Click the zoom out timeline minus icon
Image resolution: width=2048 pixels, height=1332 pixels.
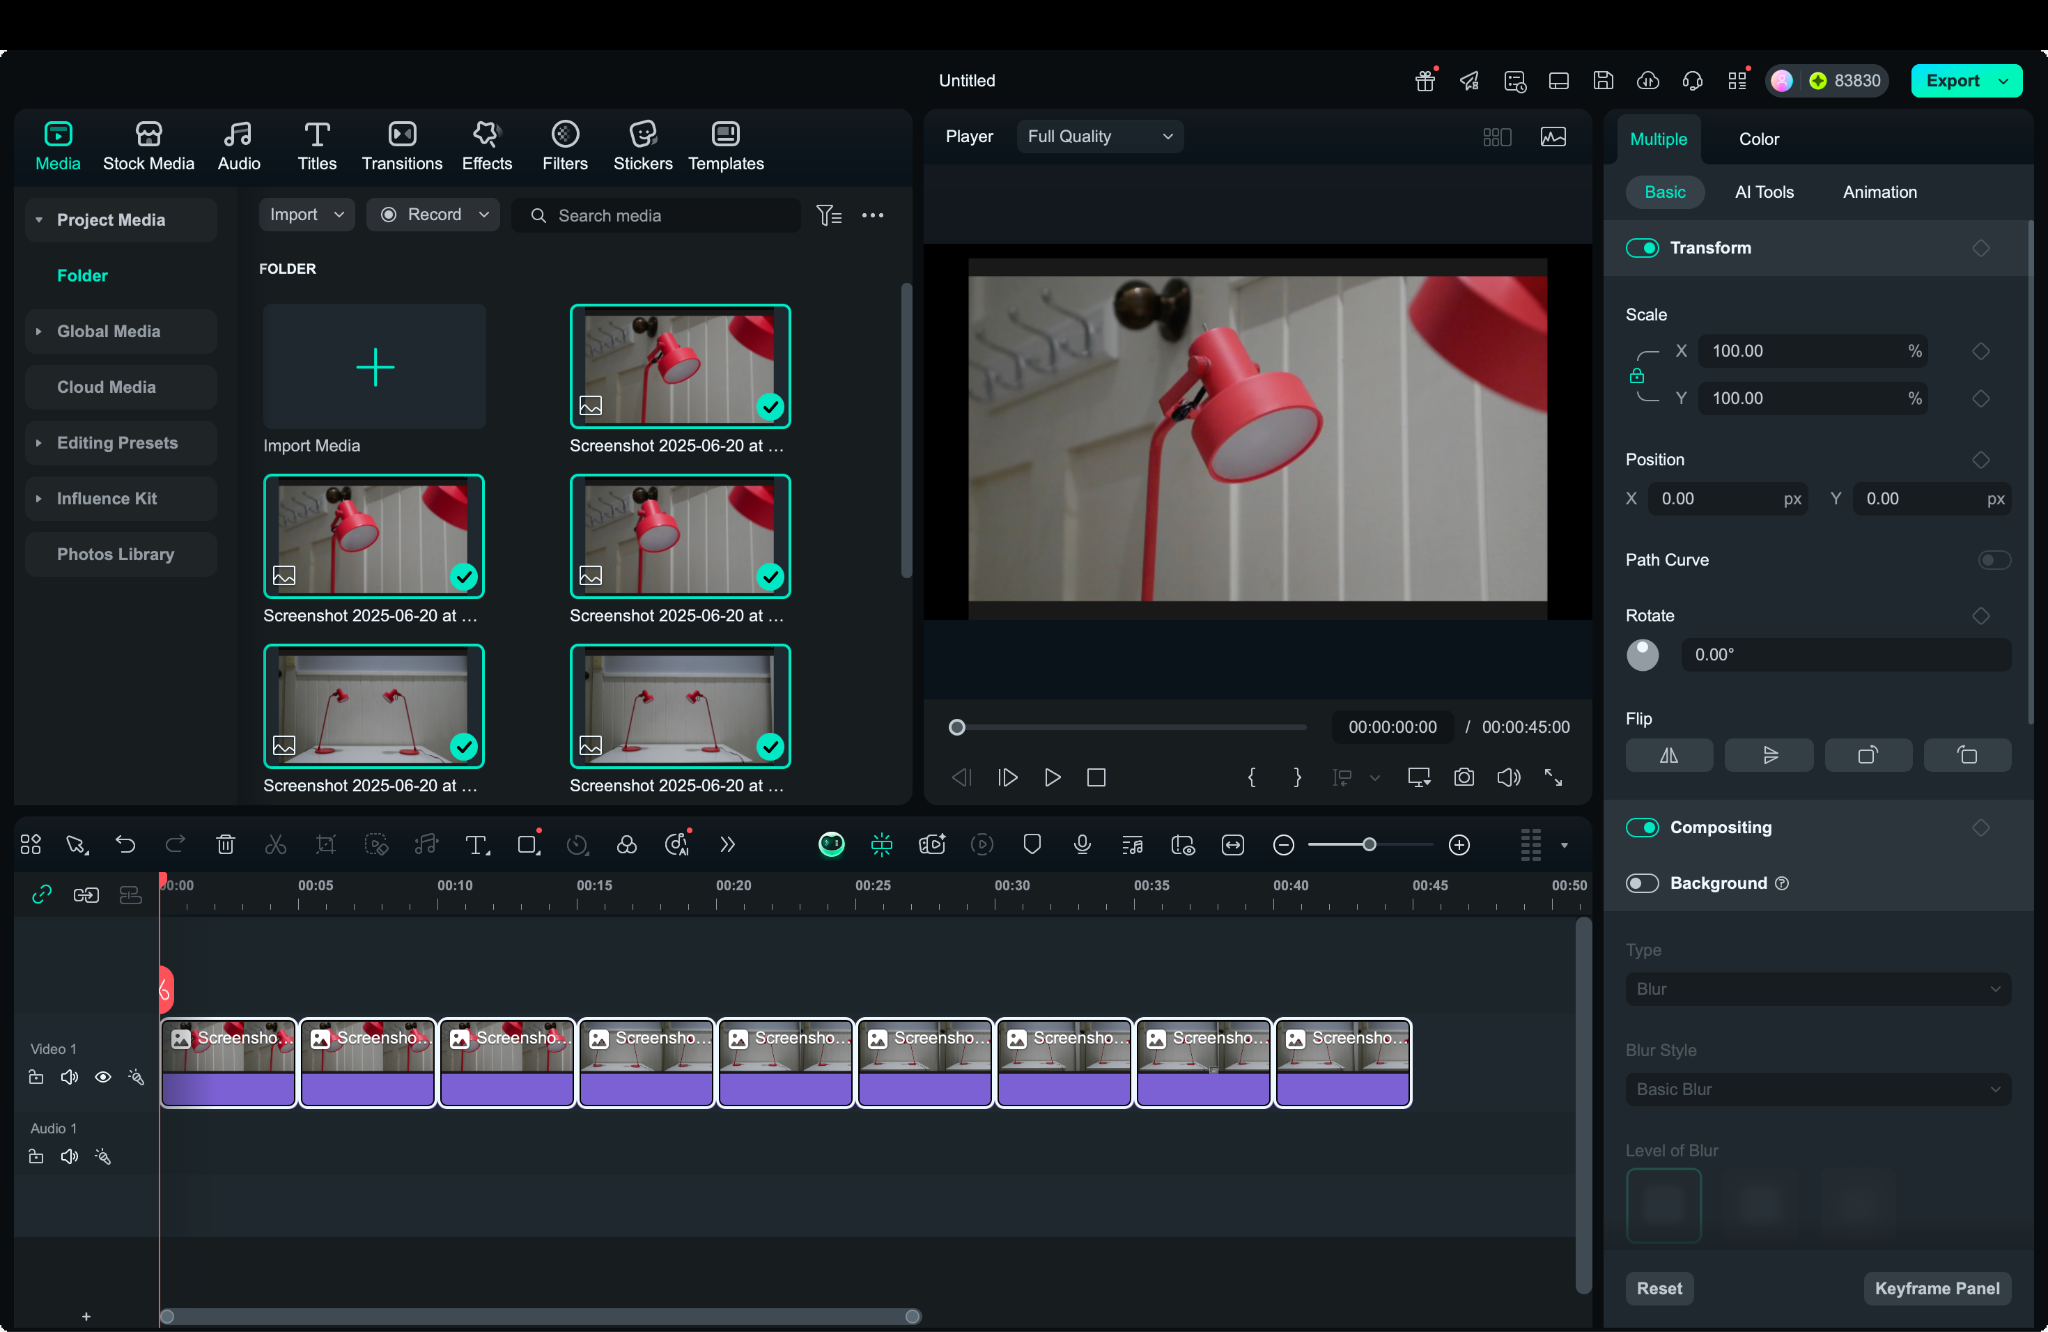tap(1284, 845)
